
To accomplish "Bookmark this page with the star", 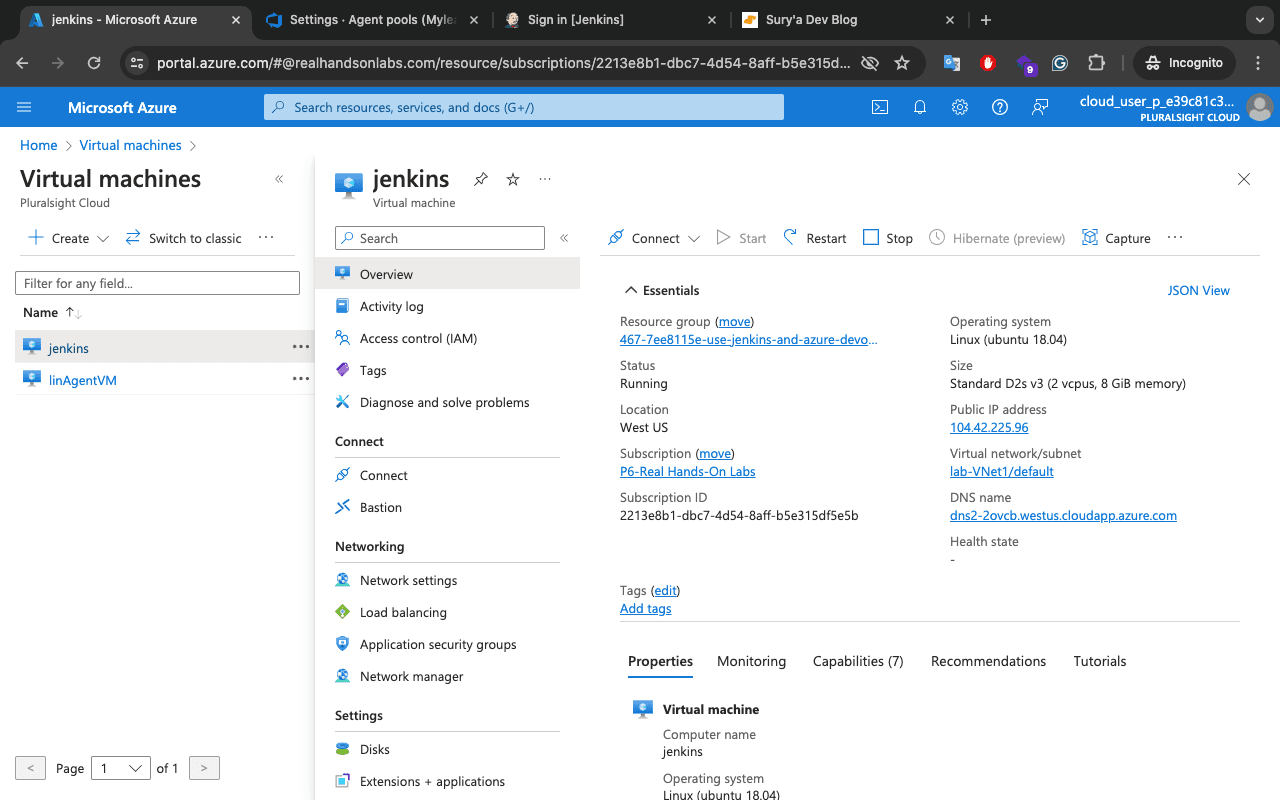I will (902, 63).
